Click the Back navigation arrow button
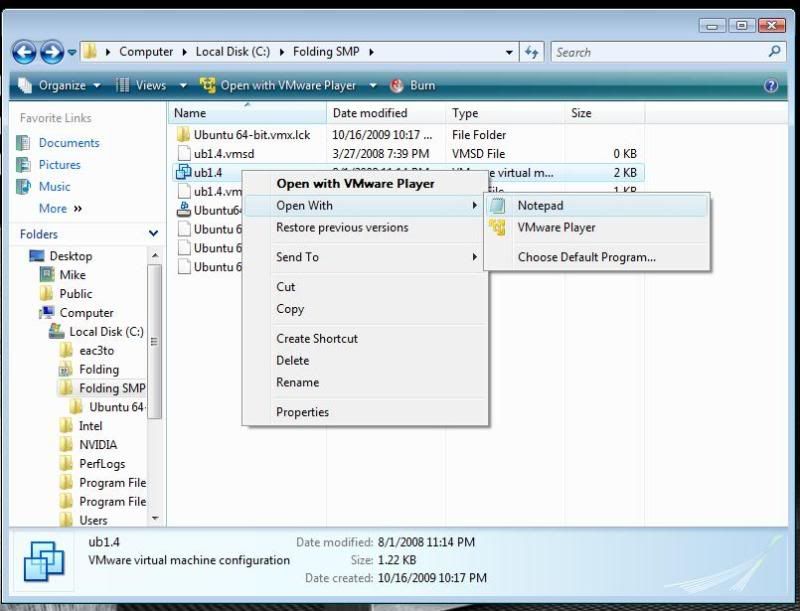Screen dimensions: 800x611 pos(25,52)
